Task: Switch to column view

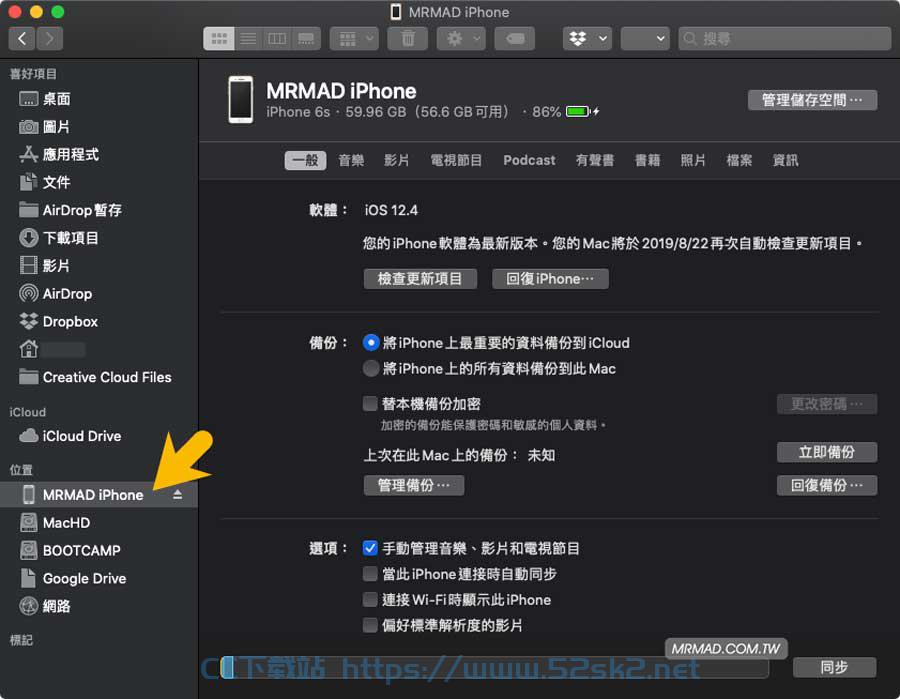Action: (x=277, y=38)
